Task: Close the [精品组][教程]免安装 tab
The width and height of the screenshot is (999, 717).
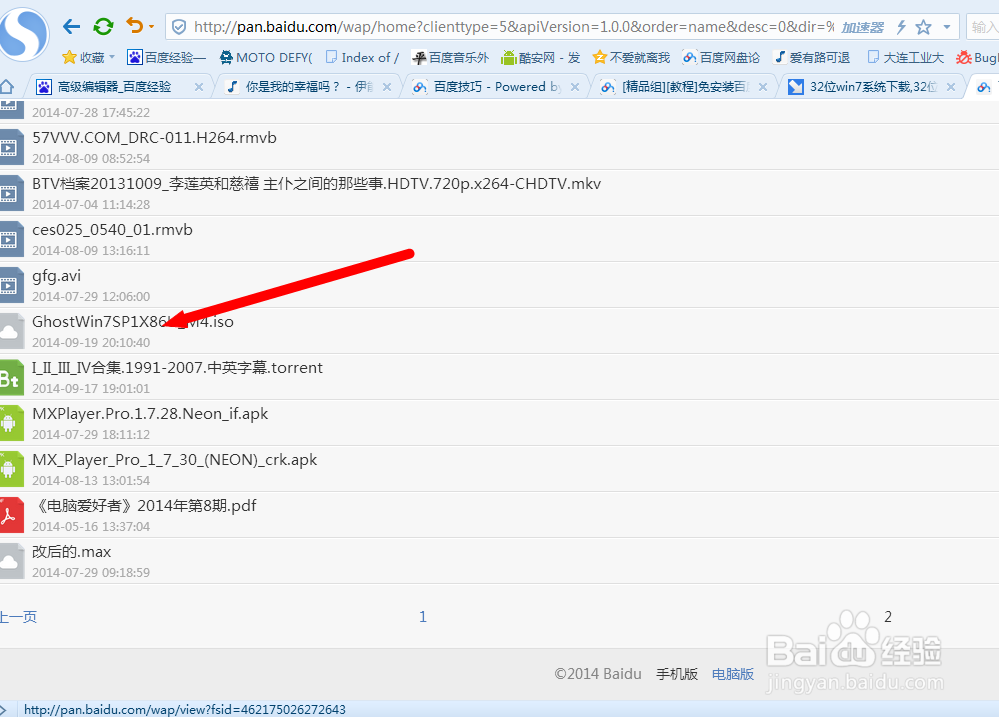Action: click(x=763, y=87)
